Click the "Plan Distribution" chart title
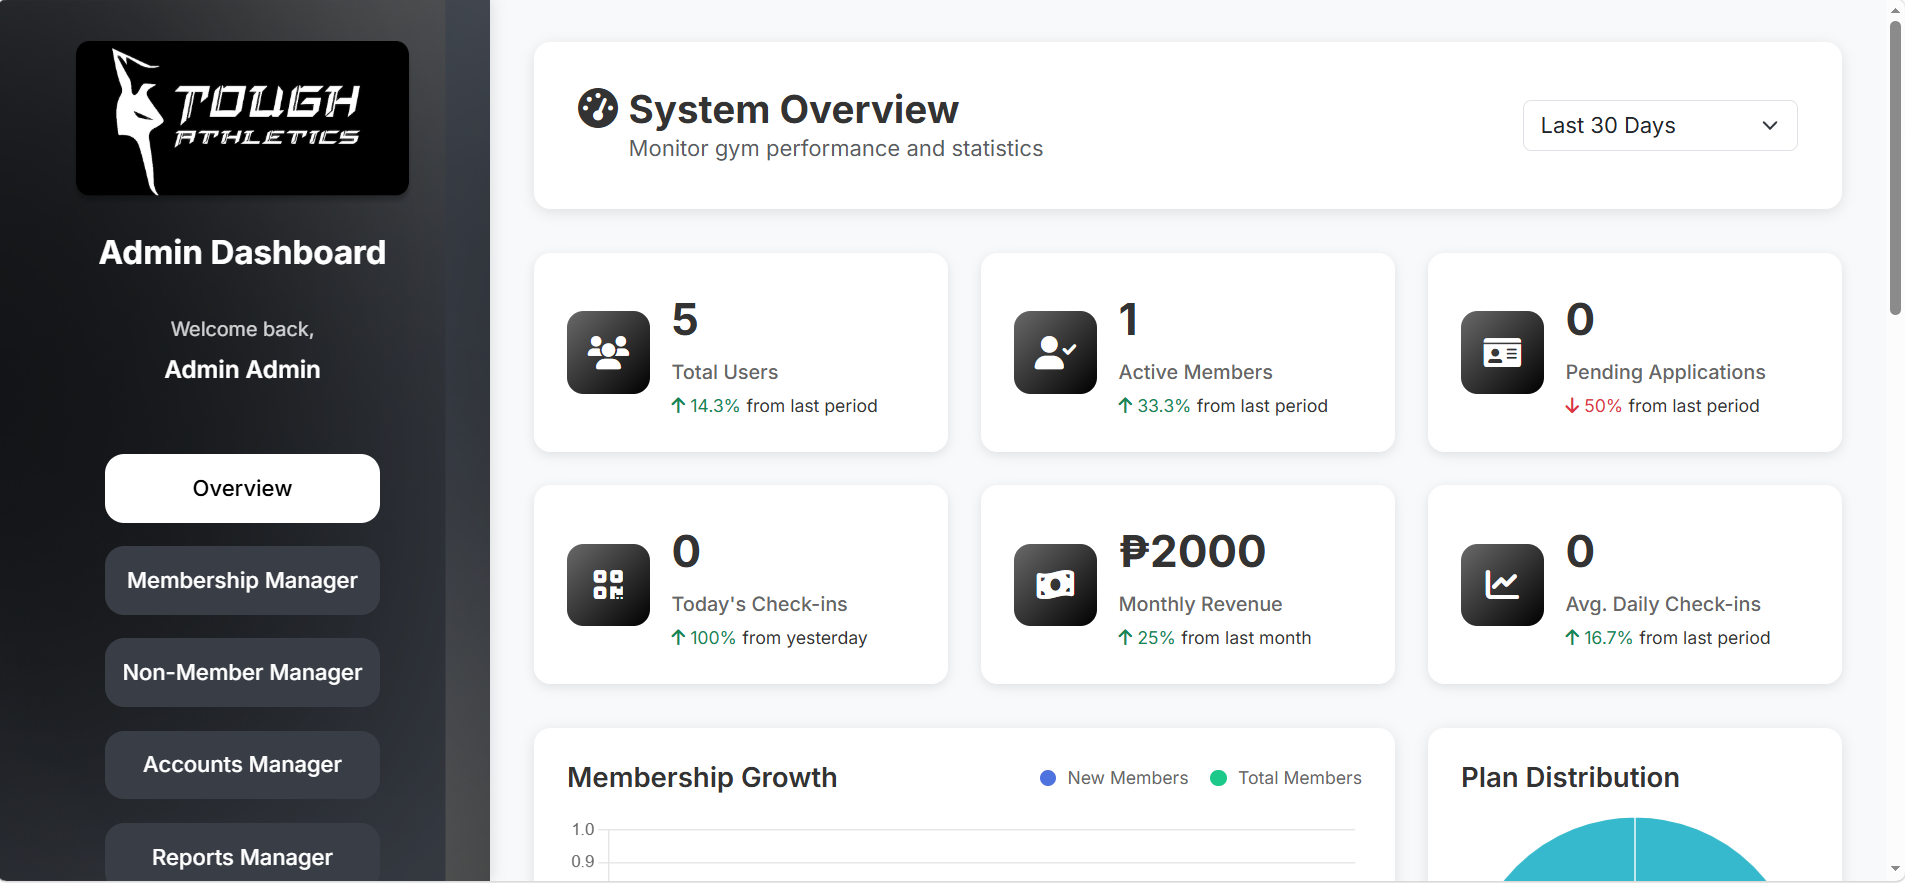This screenshot has width=1905, height=883. [1570, 777]
